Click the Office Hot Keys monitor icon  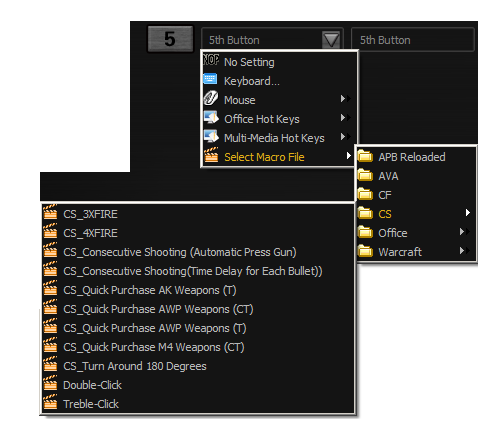tap(211, 117)
